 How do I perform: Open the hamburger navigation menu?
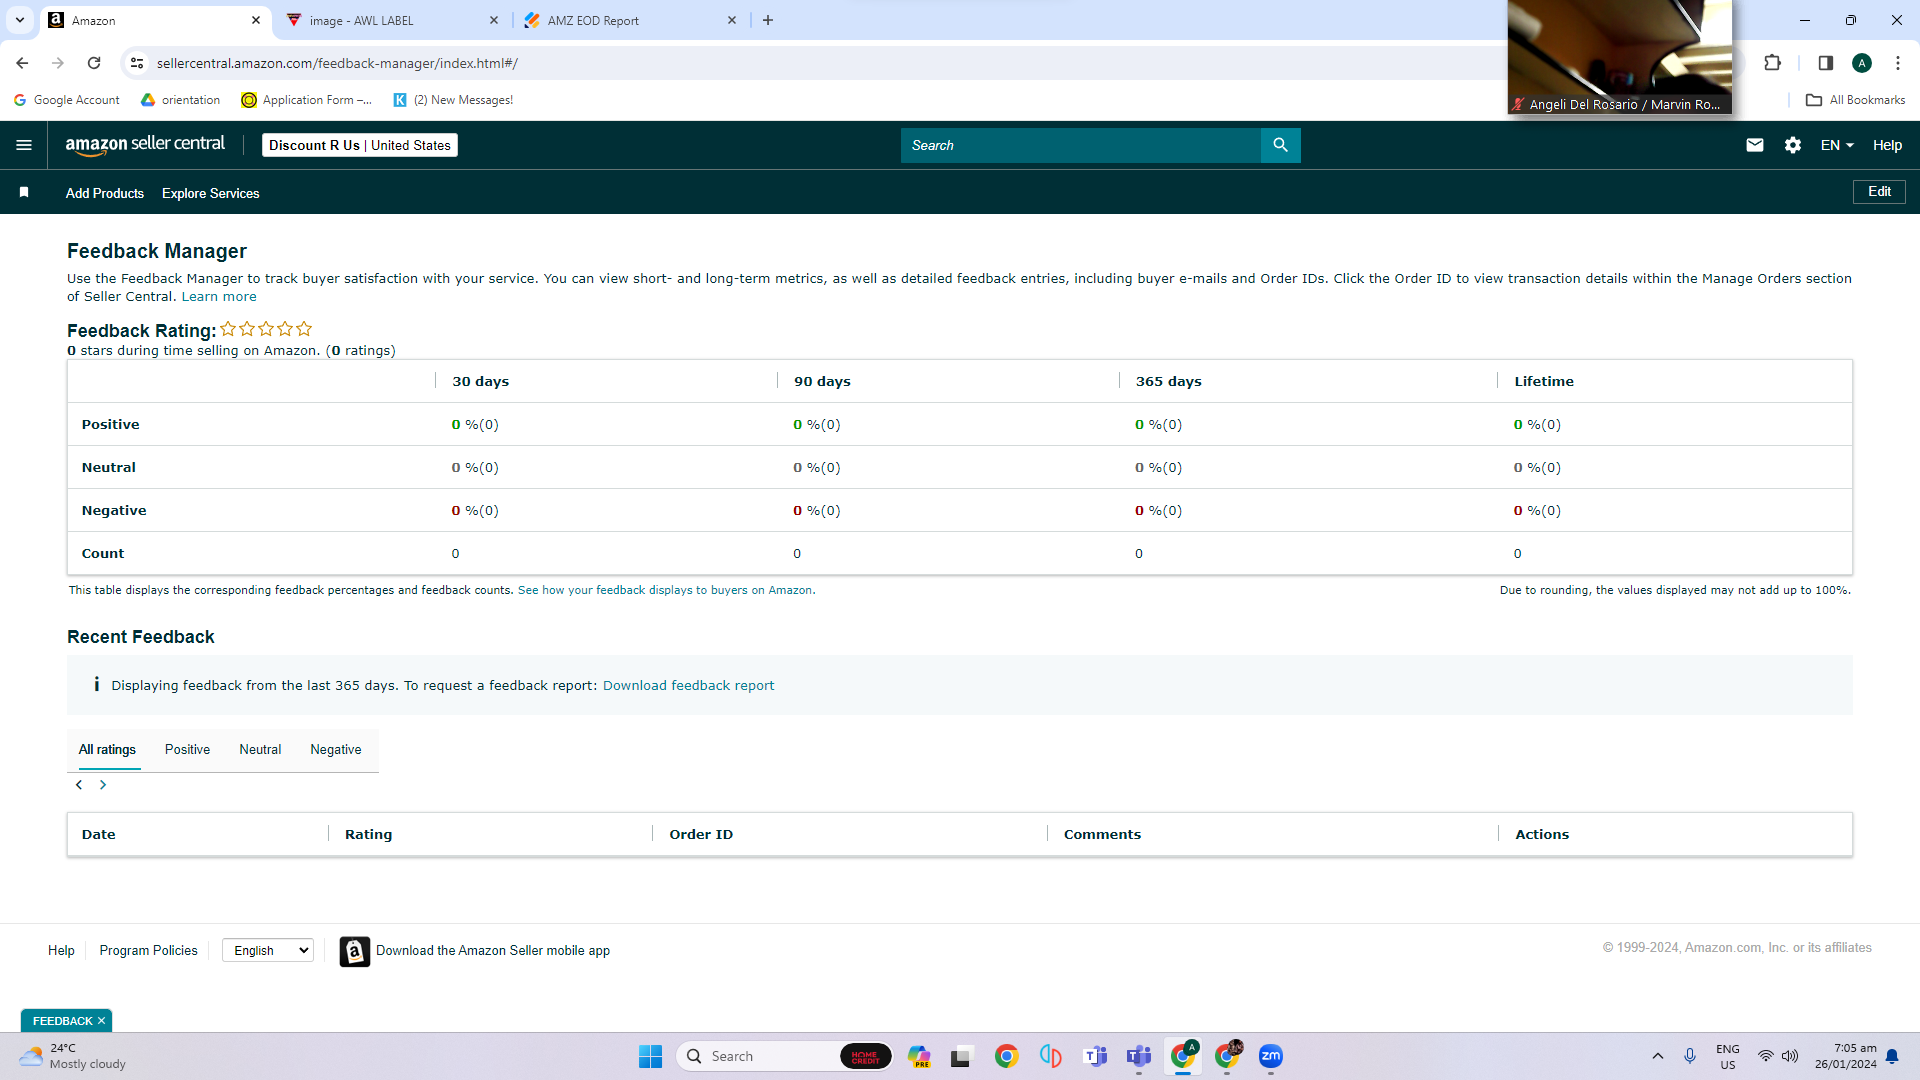[x=24, y=145]
